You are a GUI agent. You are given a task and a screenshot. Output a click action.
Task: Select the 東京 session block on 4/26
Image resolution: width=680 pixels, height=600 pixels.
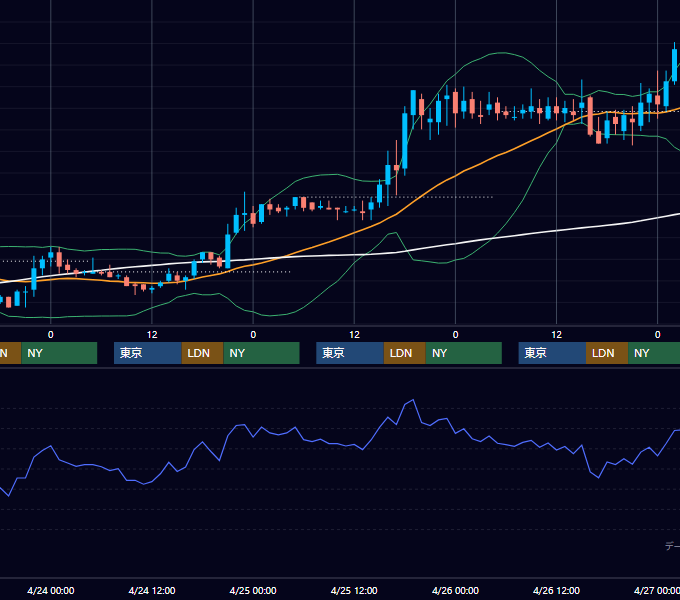(x=552, y=353)
